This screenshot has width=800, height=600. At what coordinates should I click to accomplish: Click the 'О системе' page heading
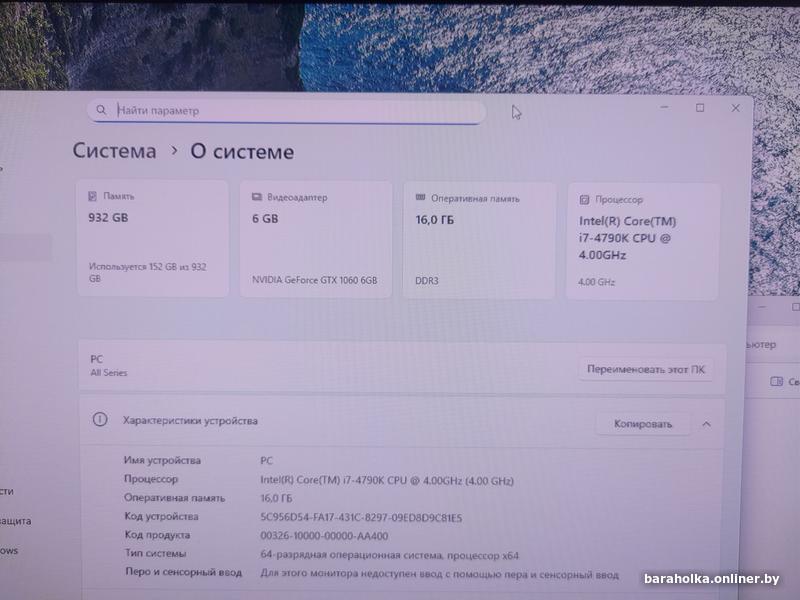click(x=242, y=152)
